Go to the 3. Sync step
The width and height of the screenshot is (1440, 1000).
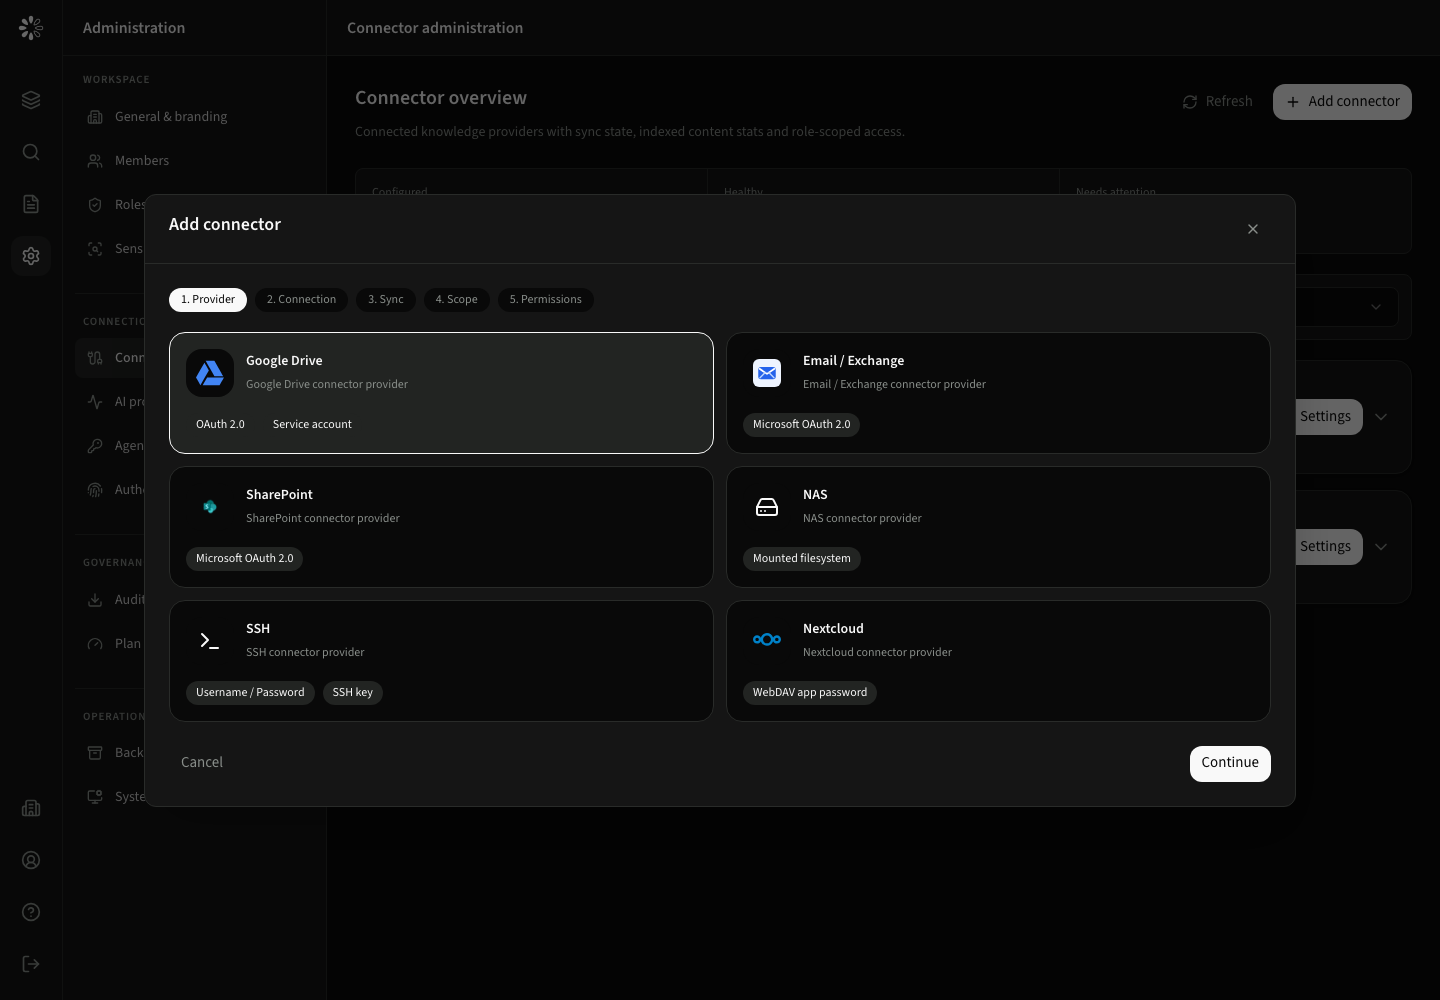pos(386,300)
